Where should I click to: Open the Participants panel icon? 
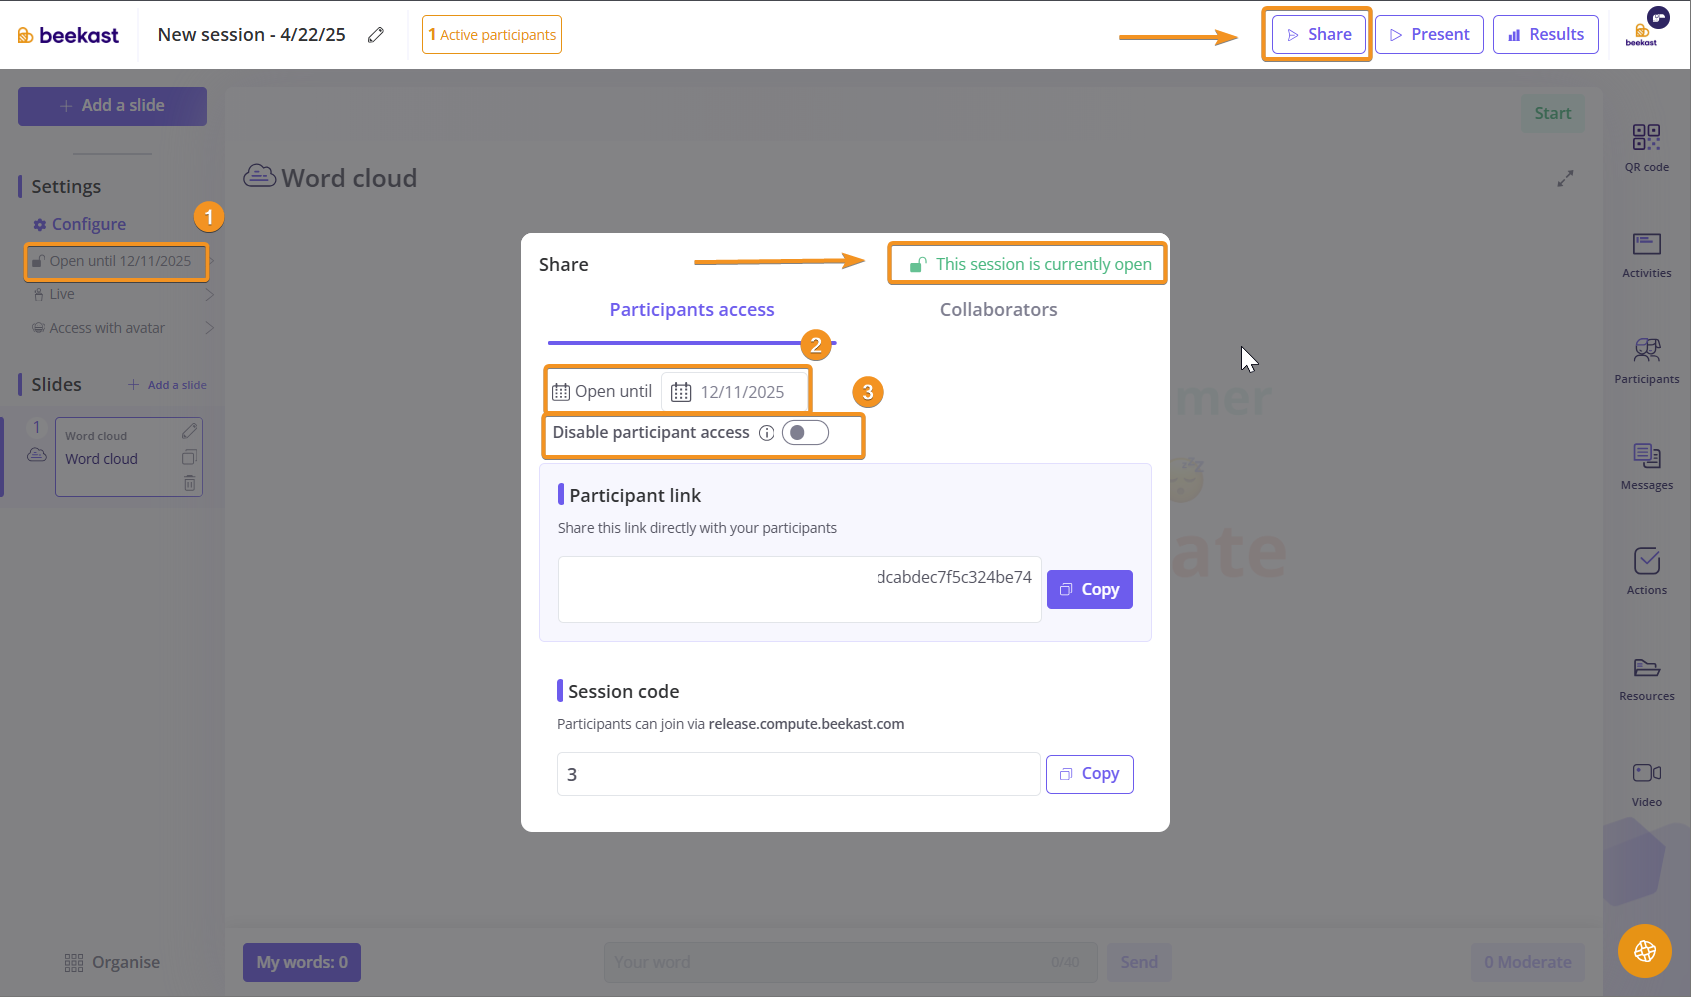tap(1646, 360)
